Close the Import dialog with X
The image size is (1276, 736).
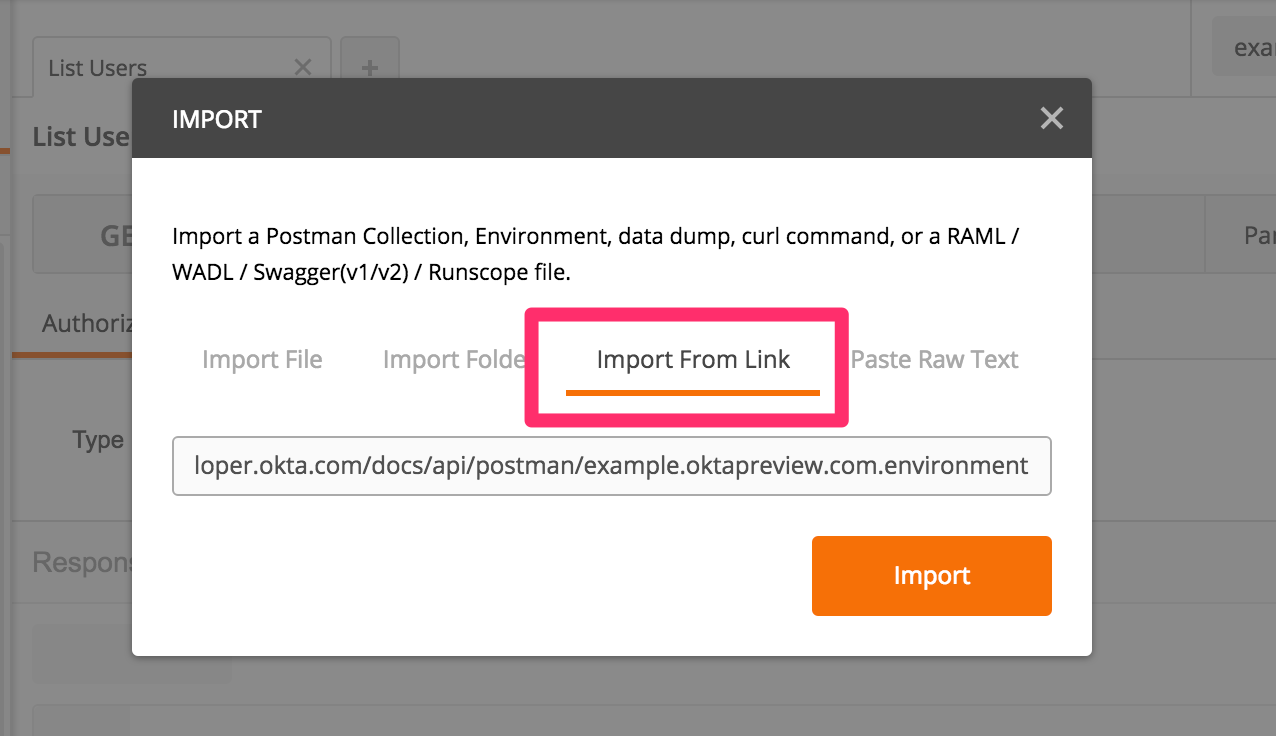click(1051, 119)
